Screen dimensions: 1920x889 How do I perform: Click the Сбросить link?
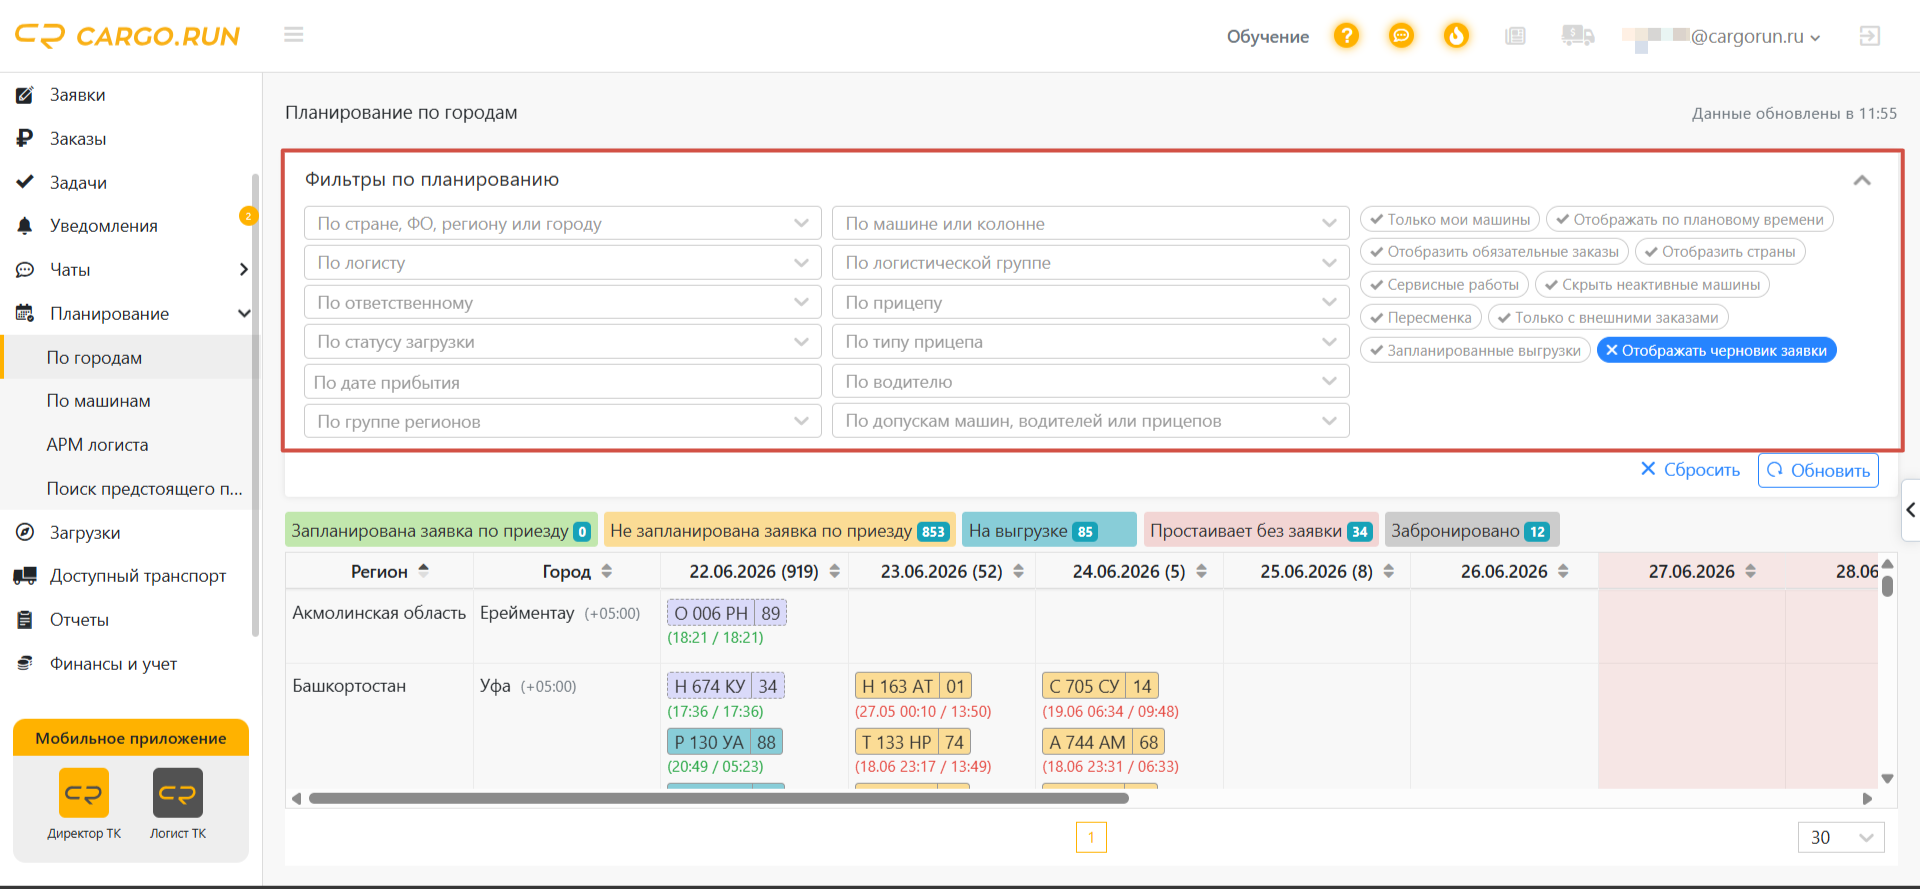pyautogui.click(x=1690, y=470)
